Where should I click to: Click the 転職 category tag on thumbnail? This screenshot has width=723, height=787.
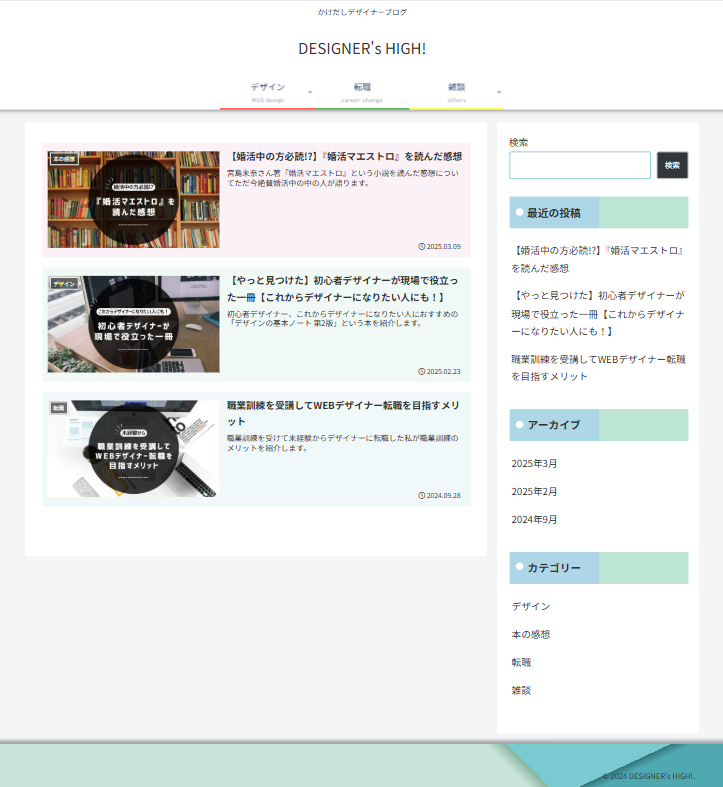(59, 408)
